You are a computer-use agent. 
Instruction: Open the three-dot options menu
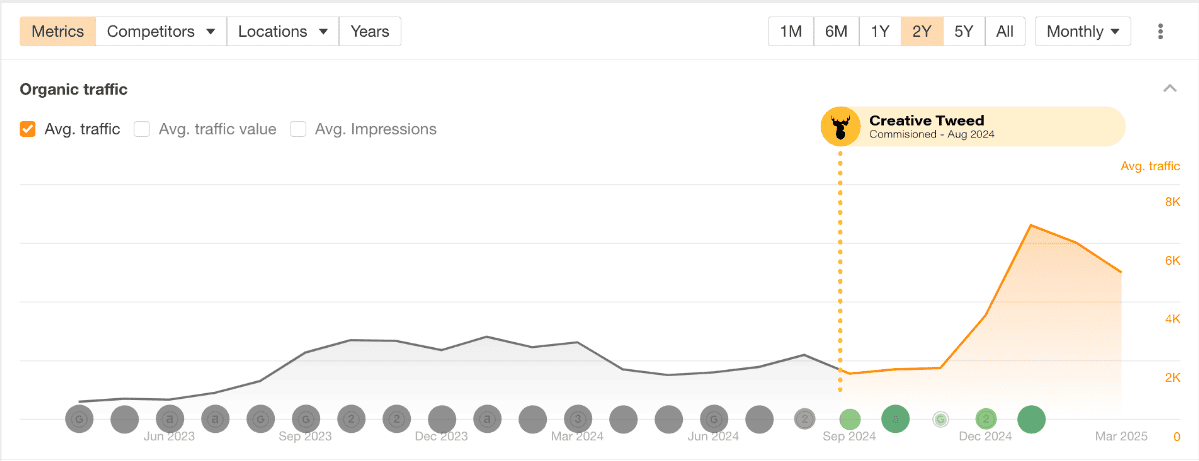point(1160,31)
